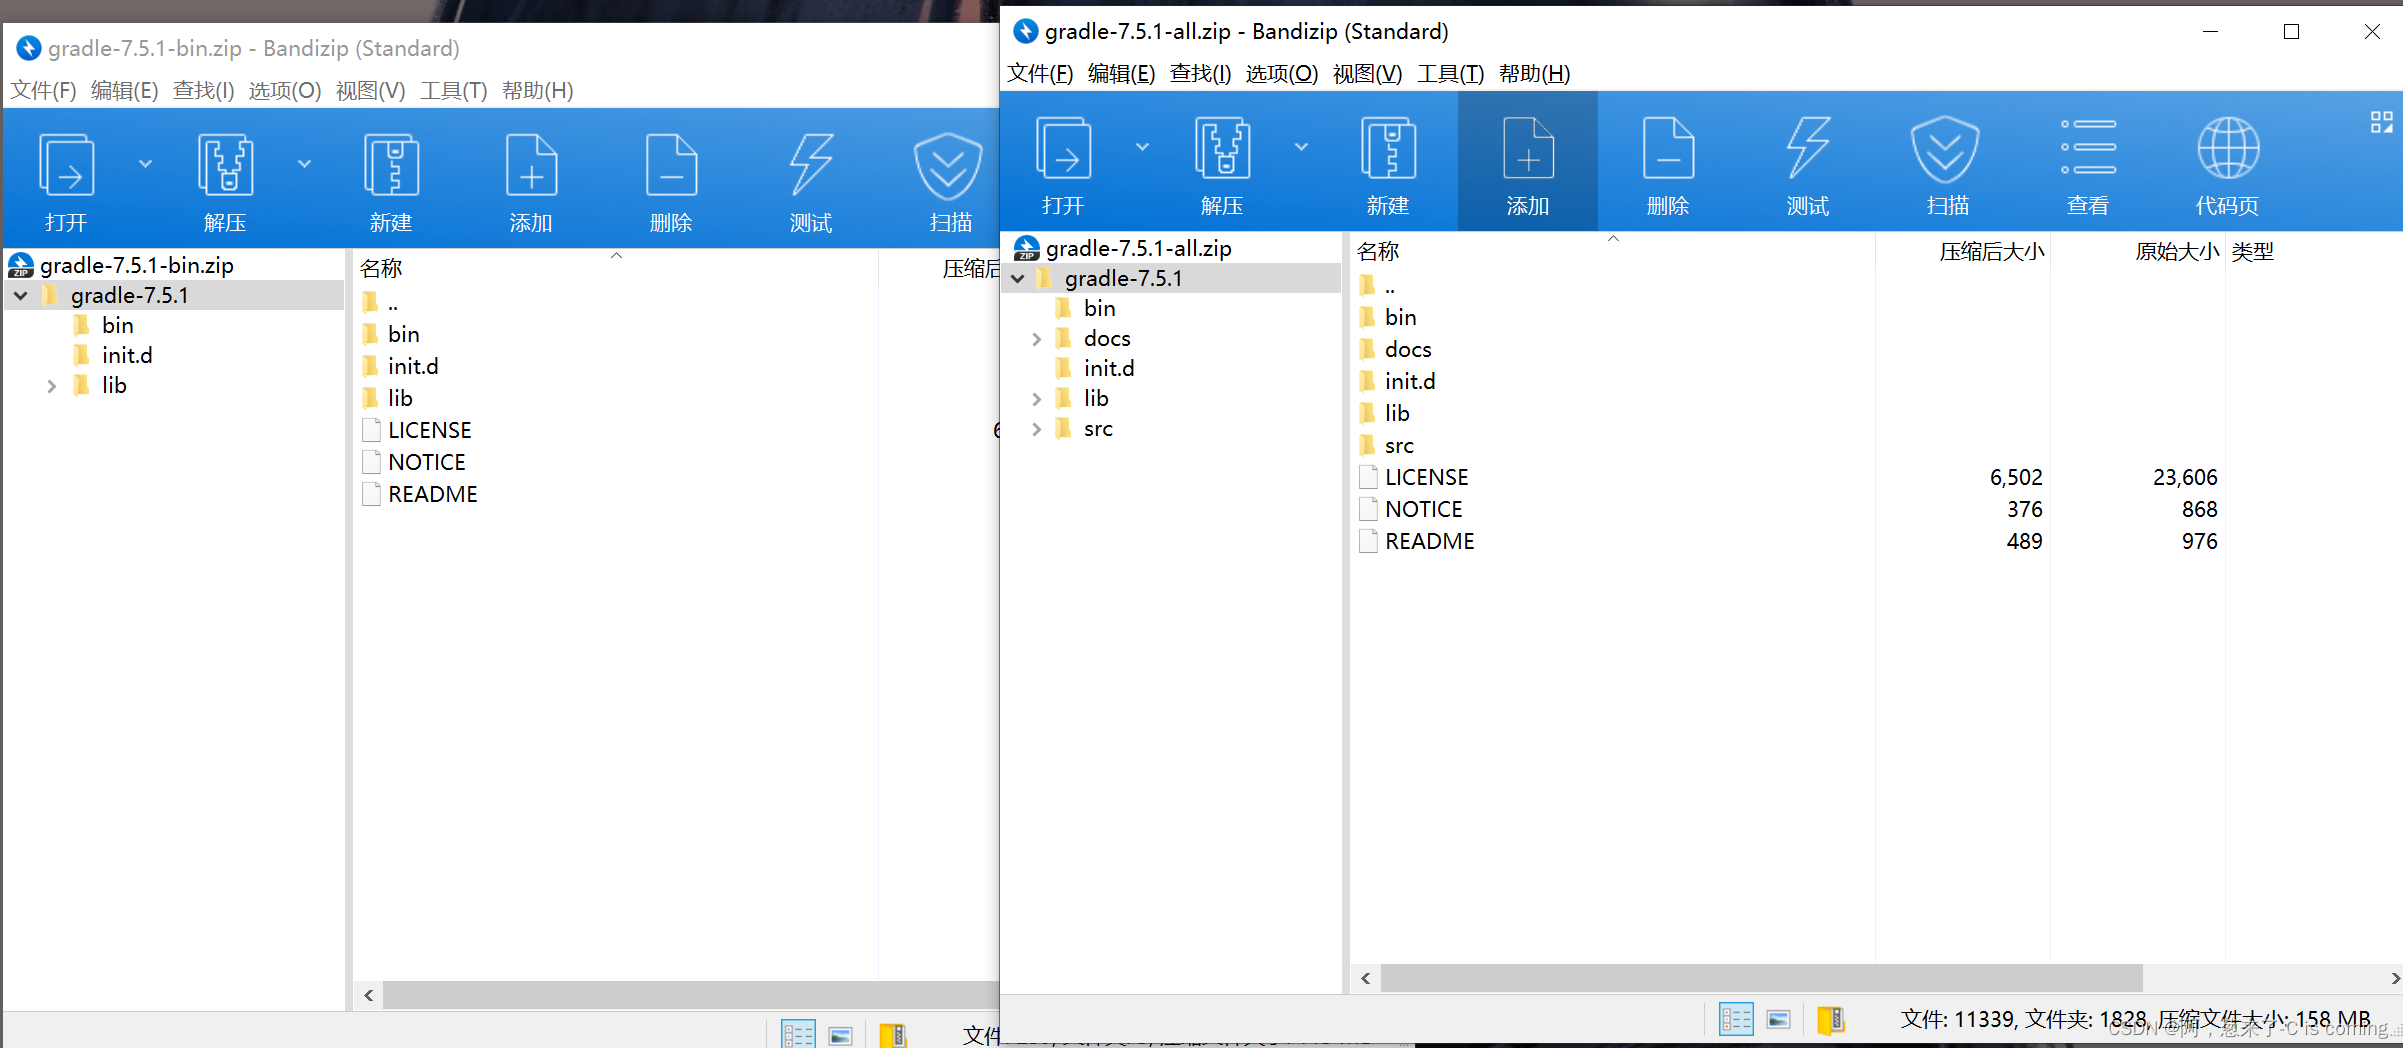The height and width of the screenshot is (1048, 2403).
Task: Open 文件(F) menu in bin.zip window
Action: (x=43, y=91)
